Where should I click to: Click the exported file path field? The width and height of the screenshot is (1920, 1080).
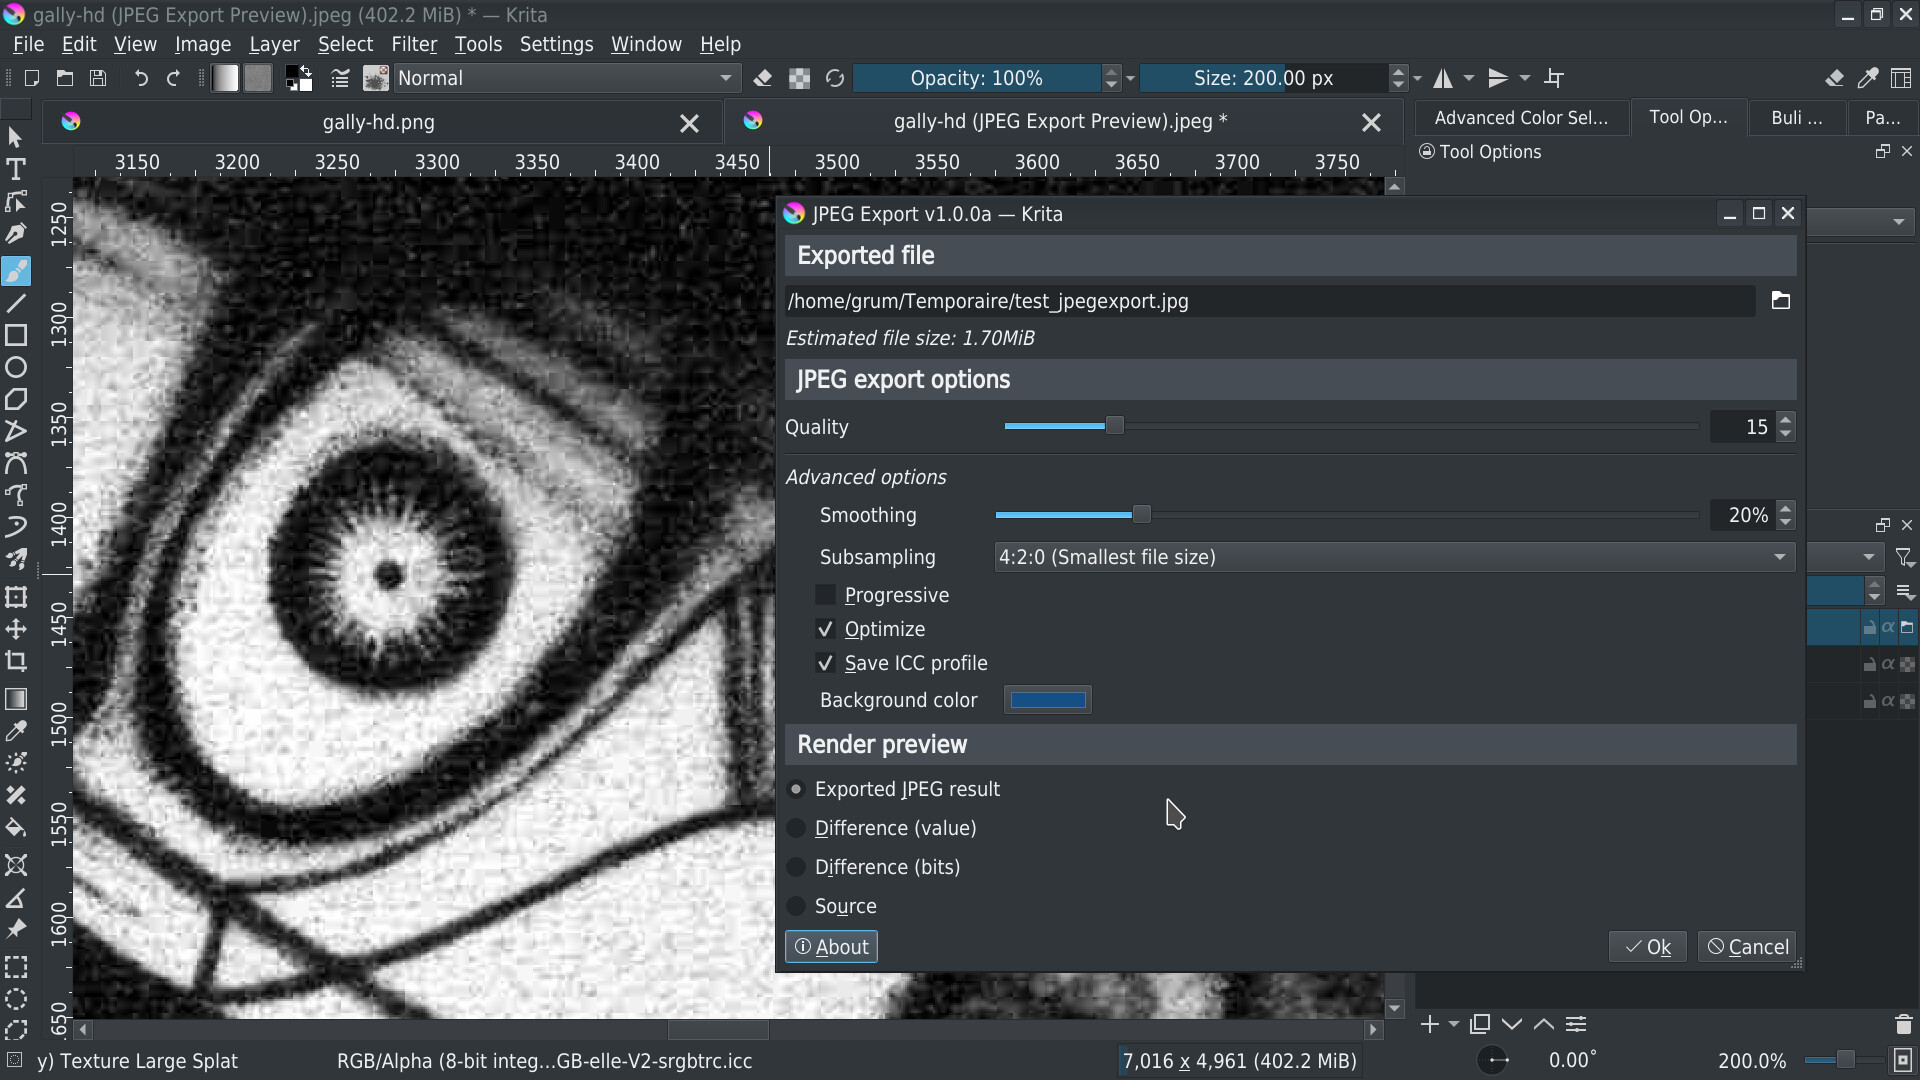coord(1268,301)
